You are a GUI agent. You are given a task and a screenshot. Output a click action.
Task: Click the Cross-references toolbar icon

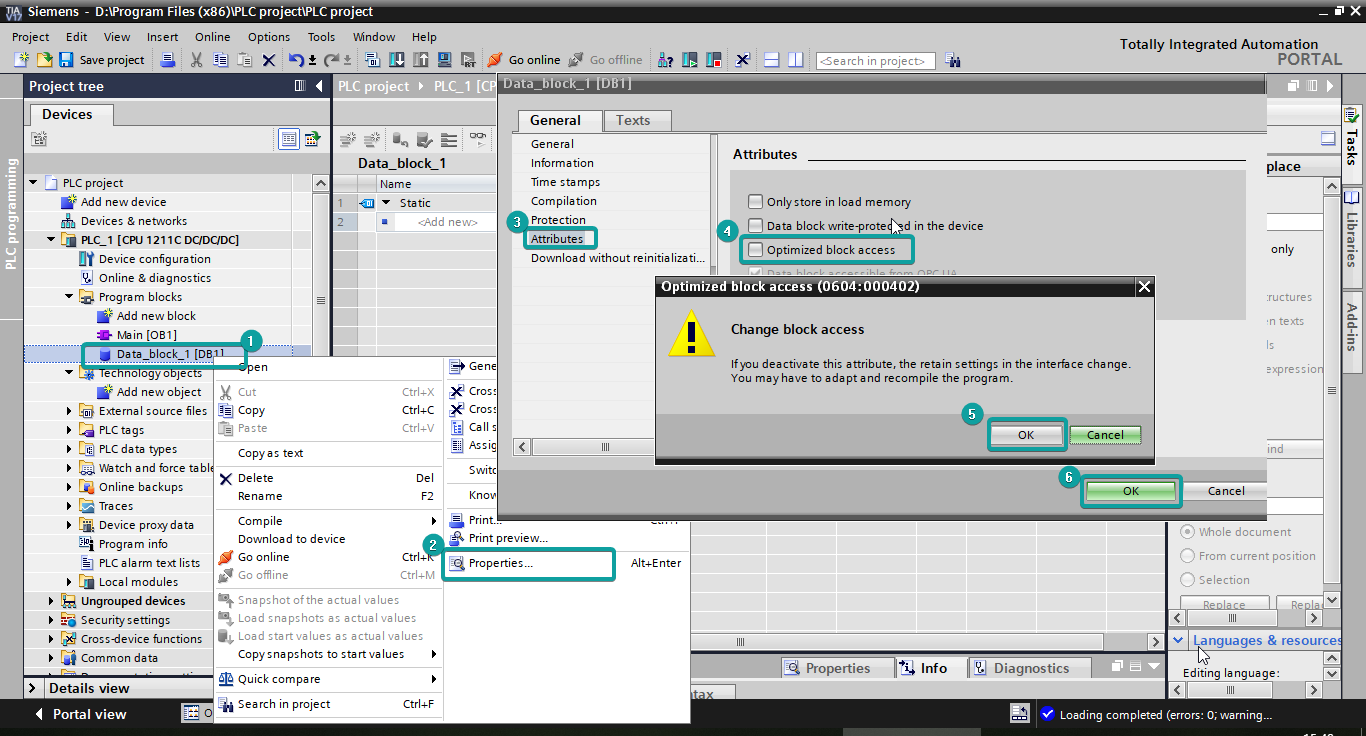743,60
